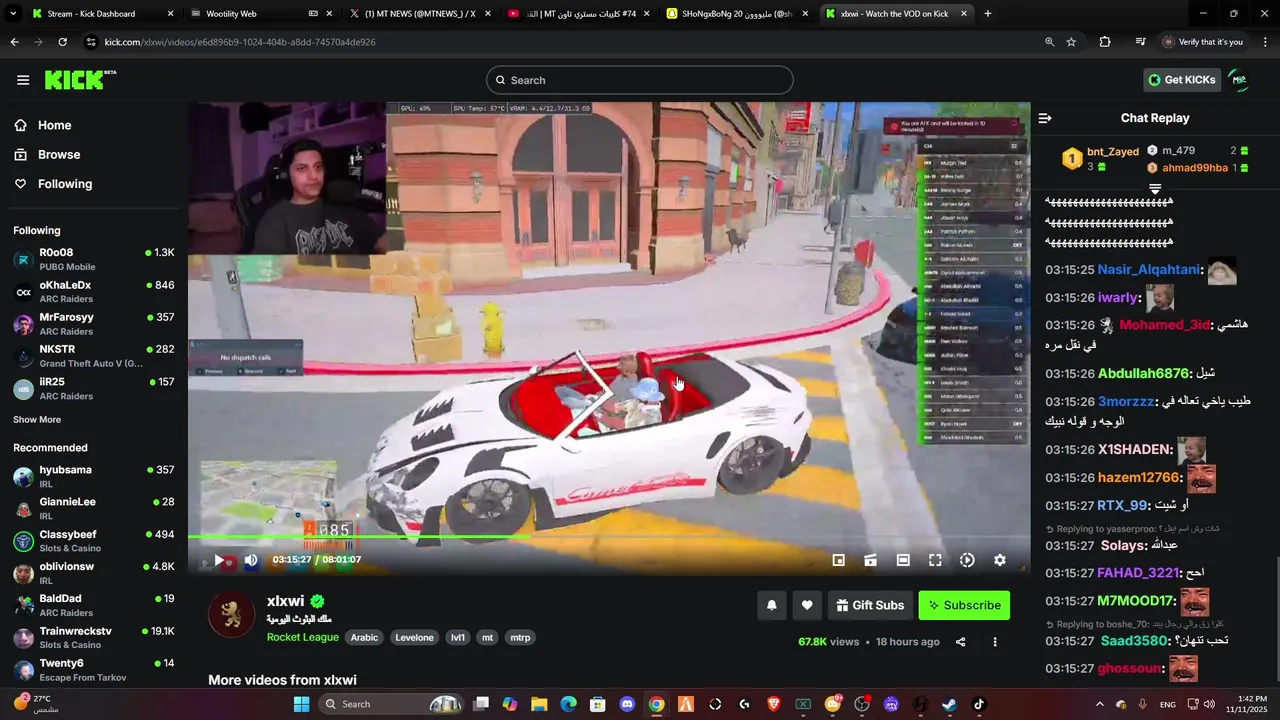Screen dimensions: 1280x720
Task: Open browser zoom magnifier icon
Action: tap(1049, 42)
